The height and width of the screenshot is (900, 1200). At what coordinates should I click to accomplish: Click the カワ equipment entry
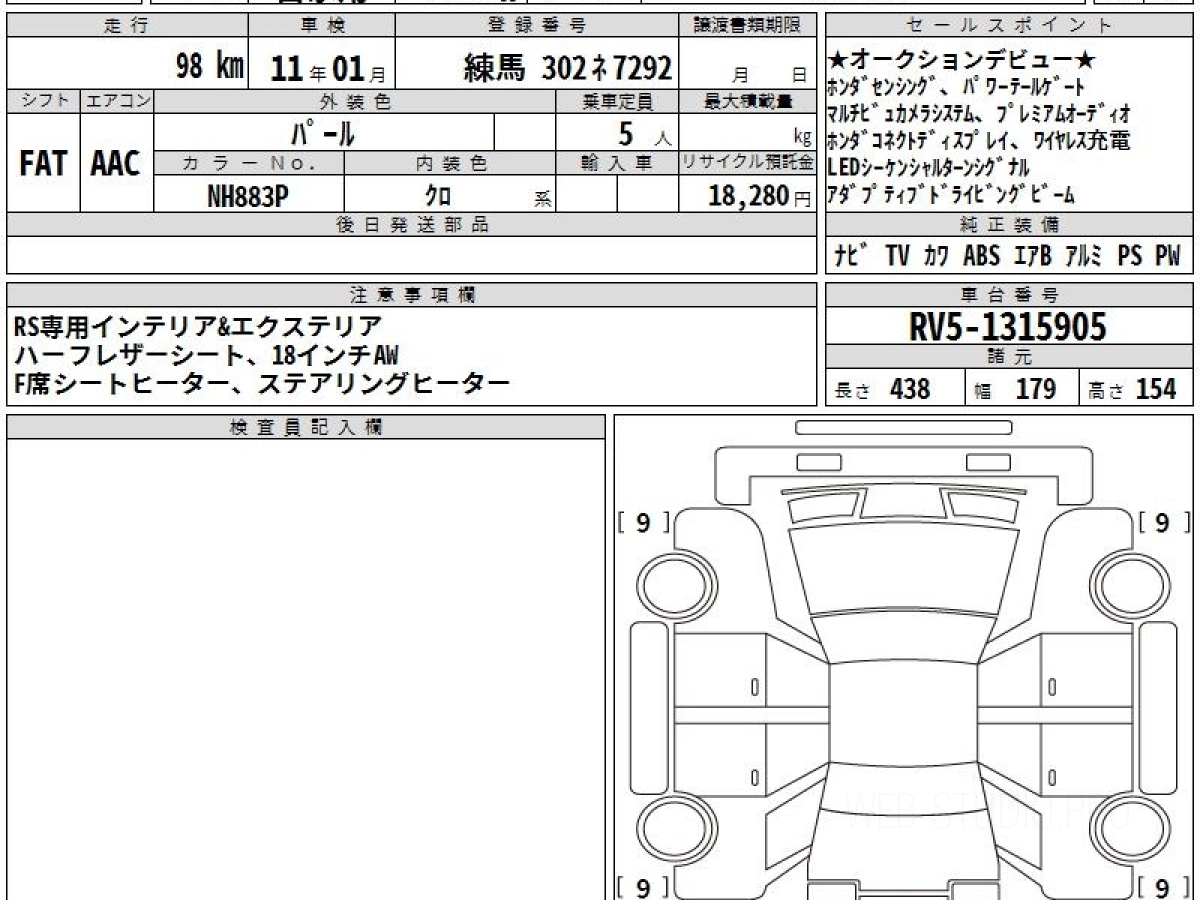click(x=937, y=256)
